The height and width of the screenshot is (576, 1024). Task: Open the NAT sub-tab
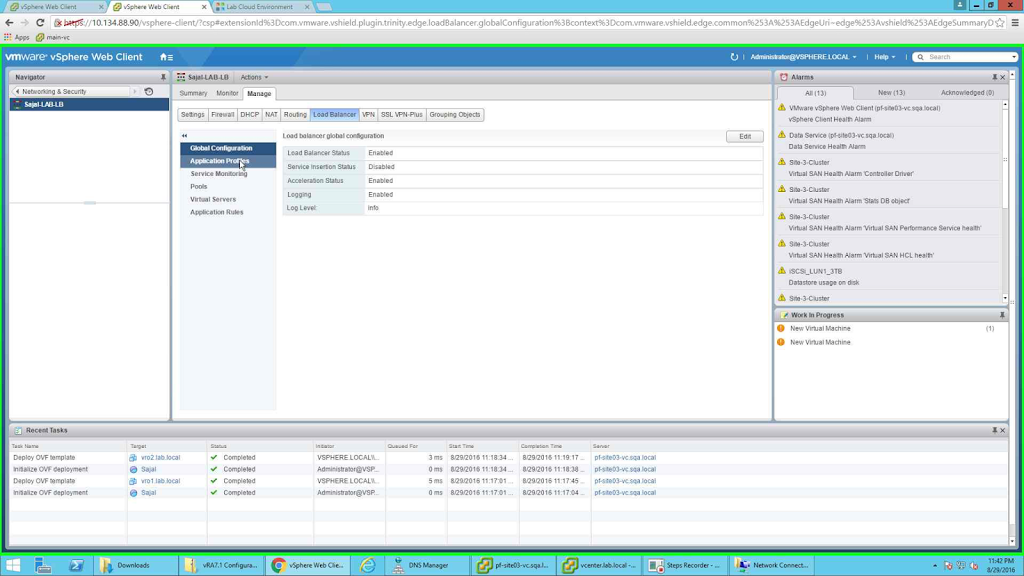[x=271, y=114]
